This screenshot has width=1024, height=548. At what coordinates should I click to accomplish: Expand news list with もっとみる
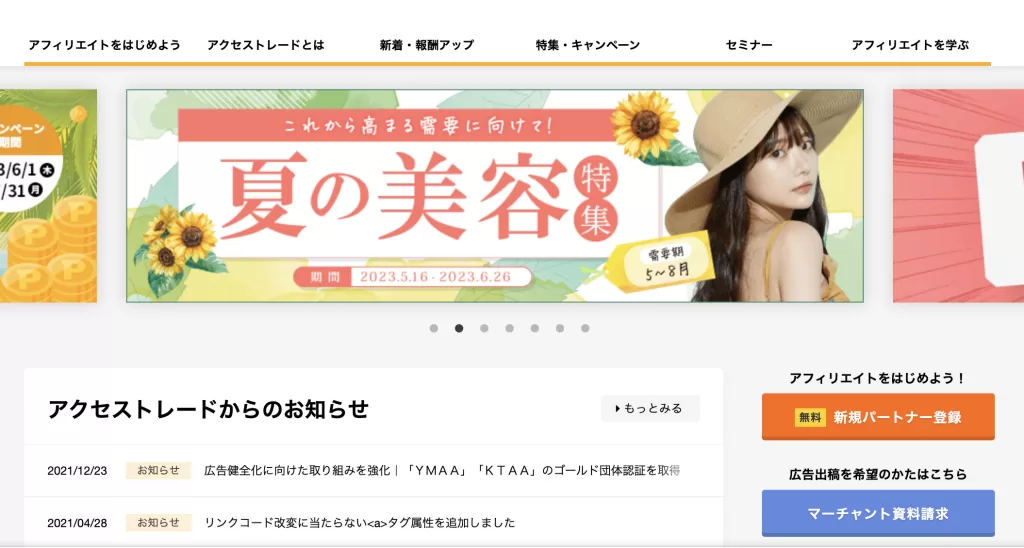(x=650, y=408)
